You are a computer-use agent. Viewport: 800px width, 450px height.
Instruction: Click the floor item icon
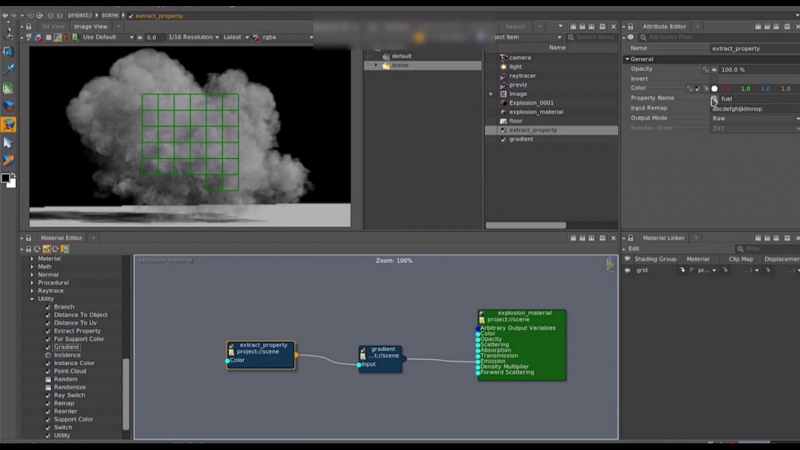[x=504, y=121]
